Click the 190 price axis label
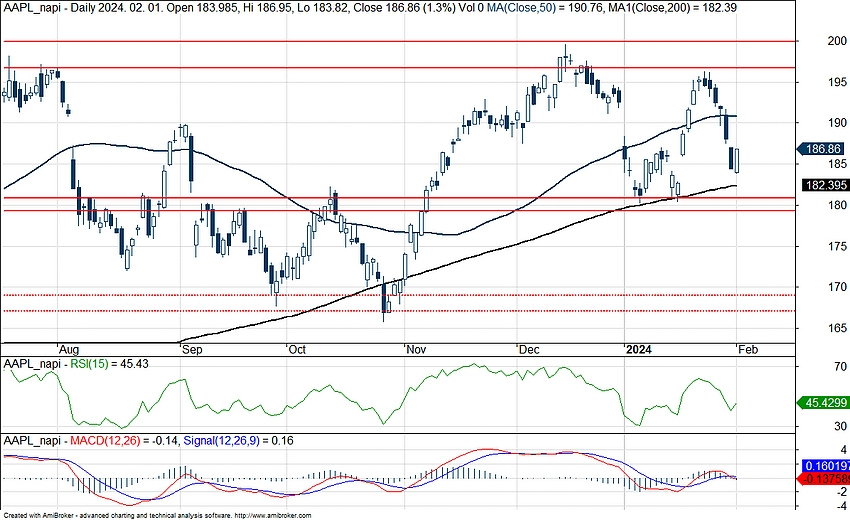The width and height of the screenshot is (850, 520). click(x=838, y=123)
